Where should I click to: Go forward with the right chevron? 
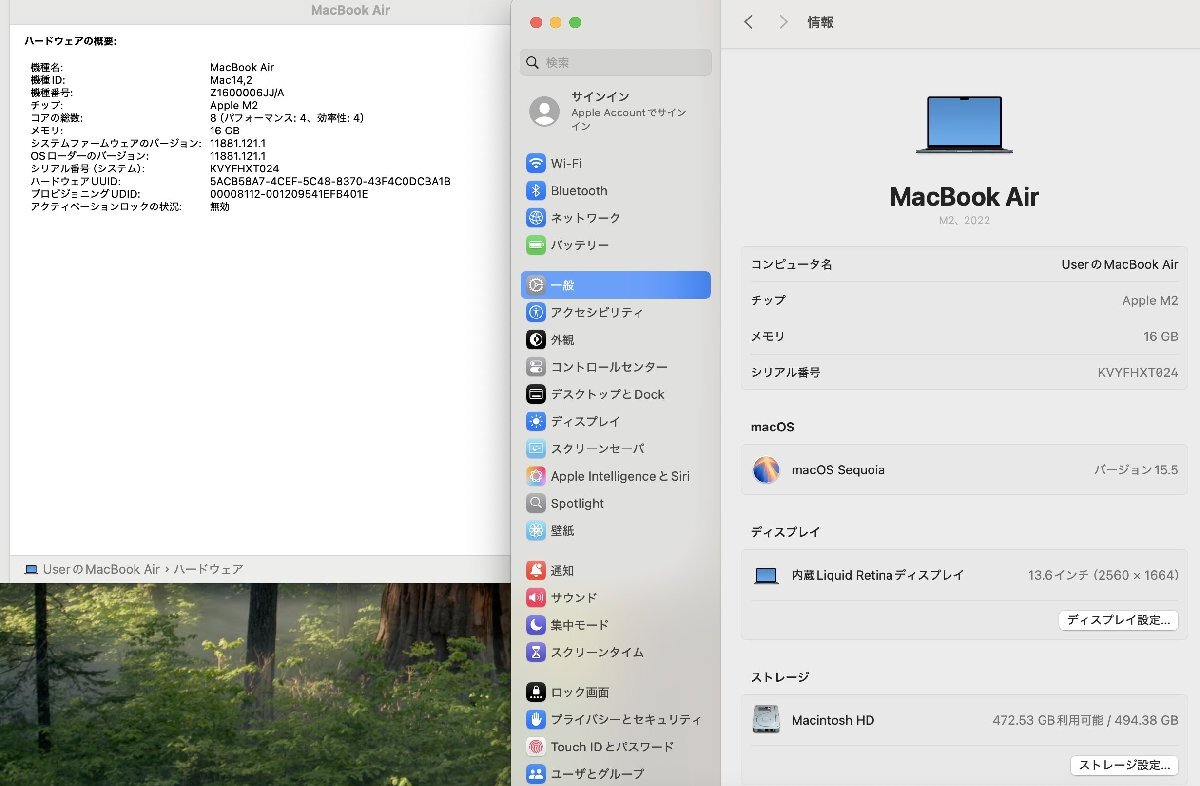[783, 22]
